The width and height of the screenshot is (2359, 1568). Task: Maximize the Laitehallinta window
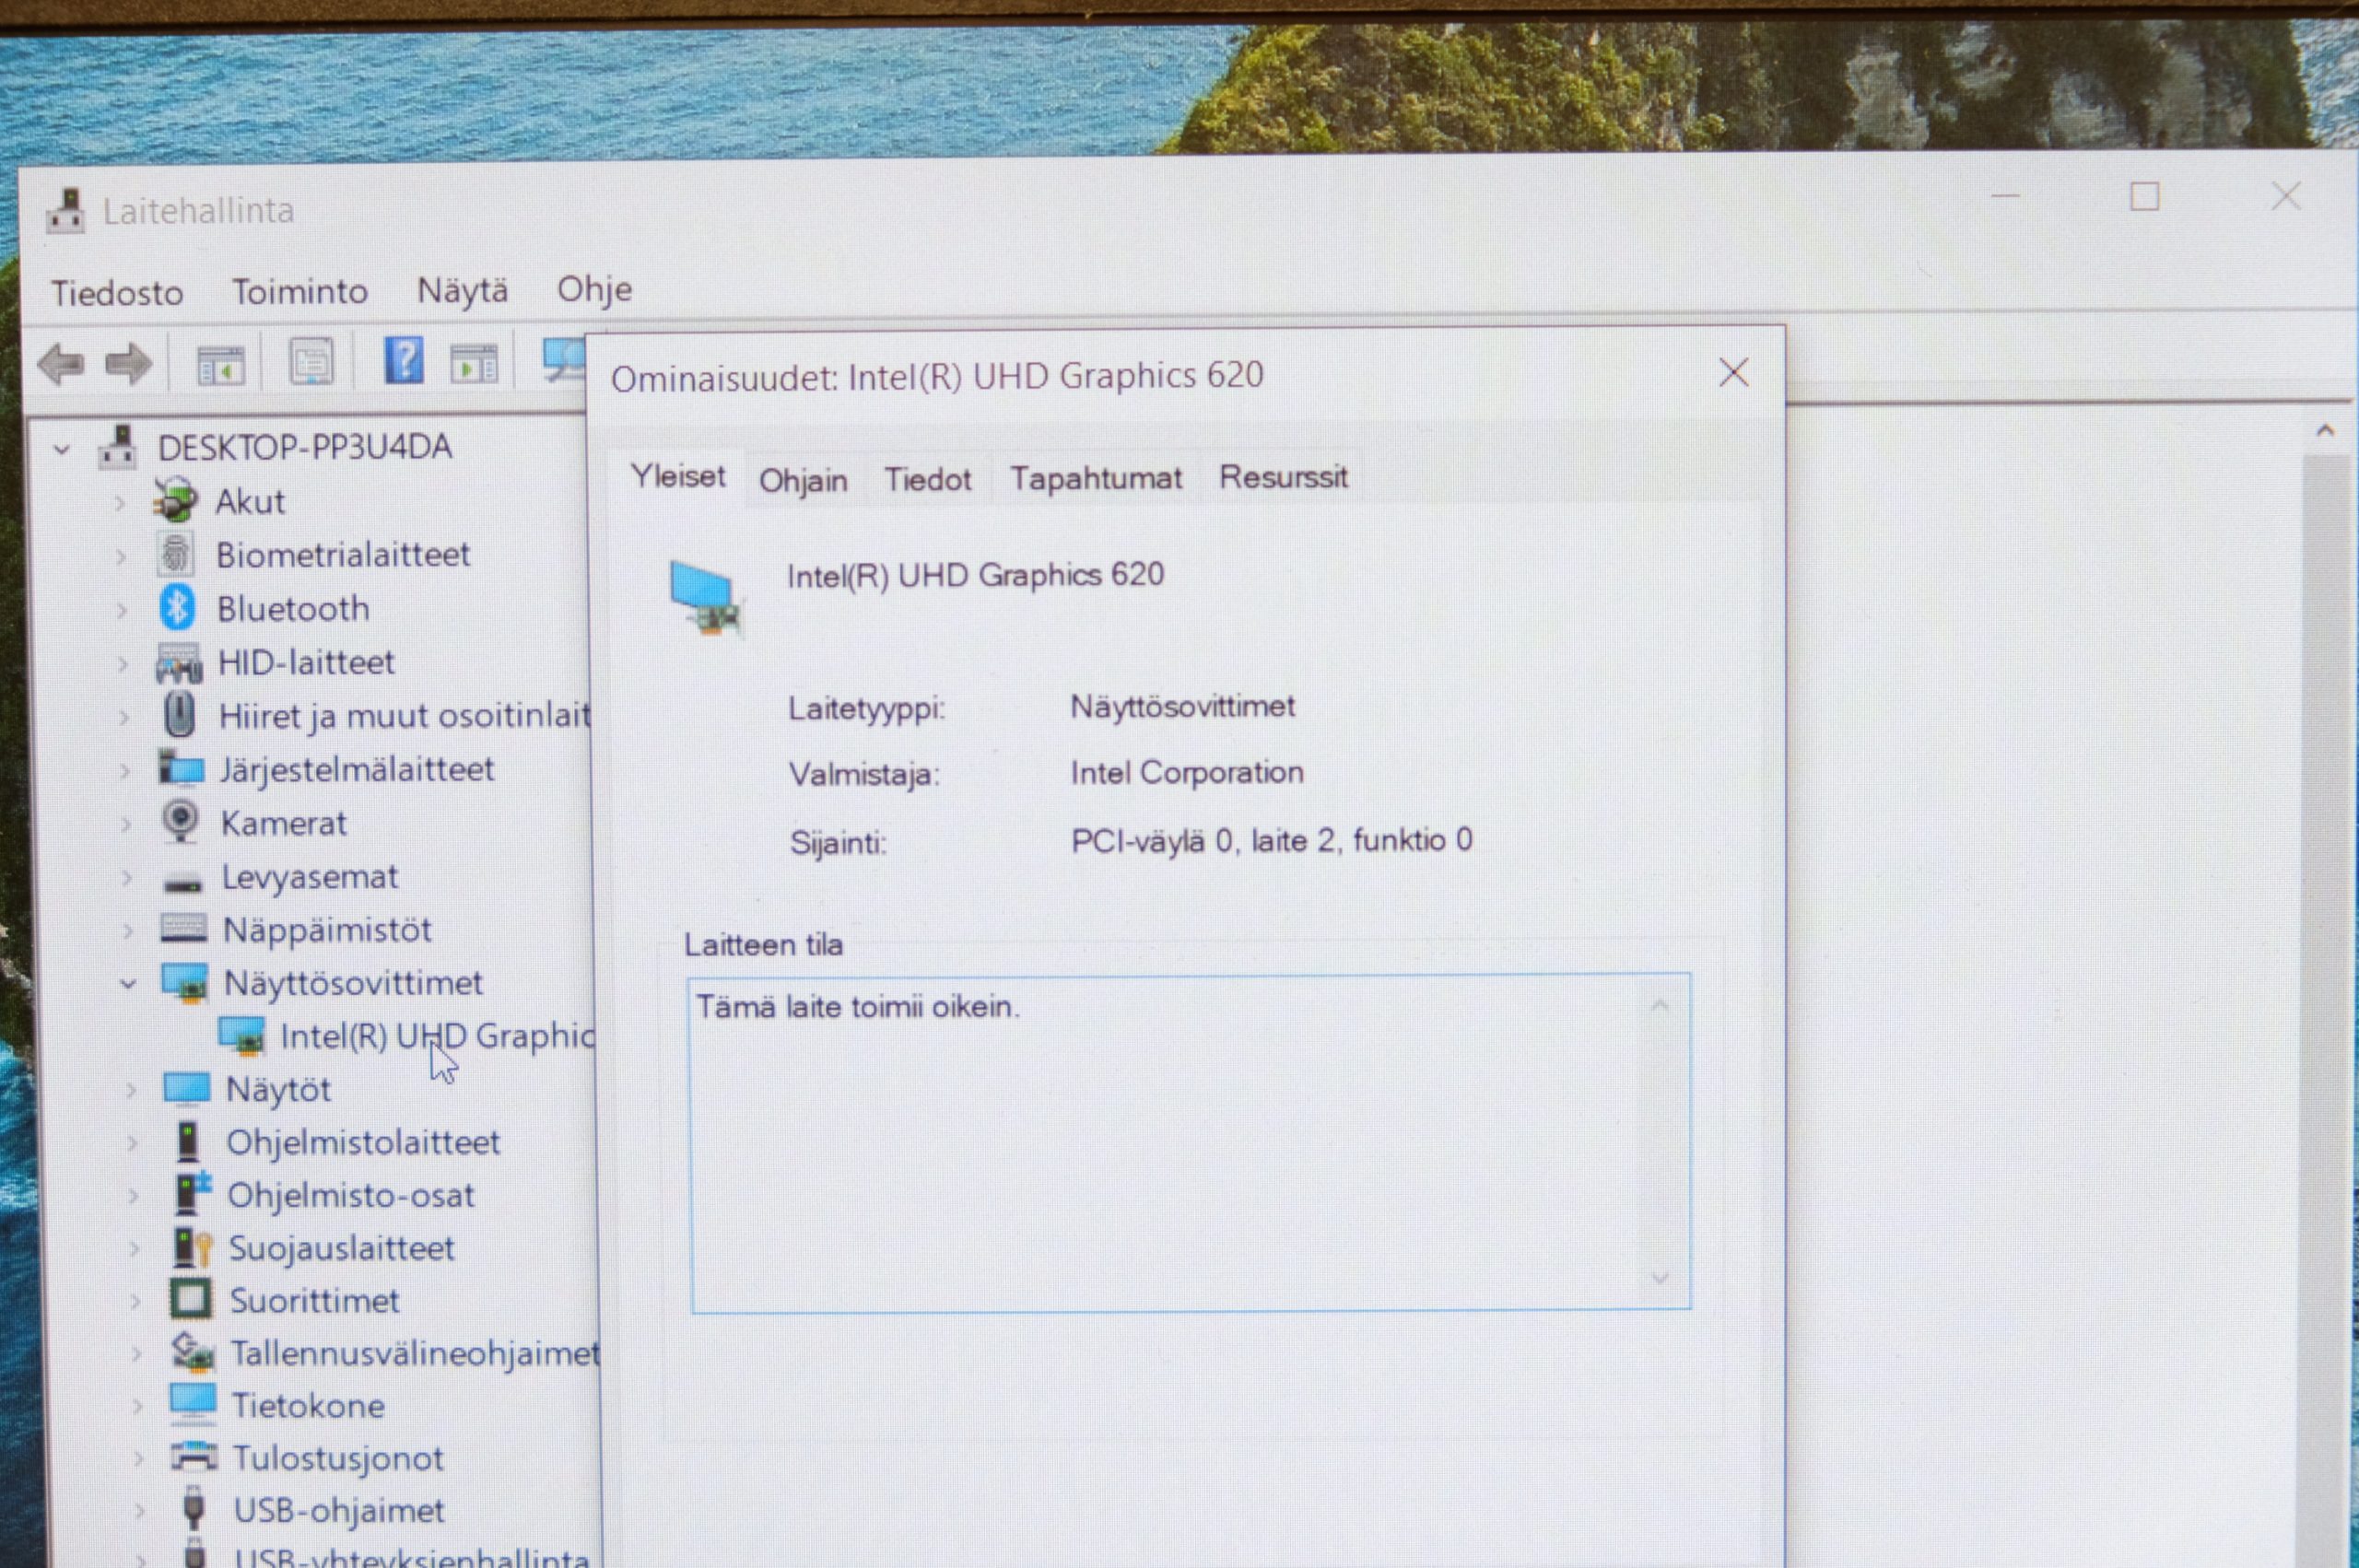click(2144, 197)
